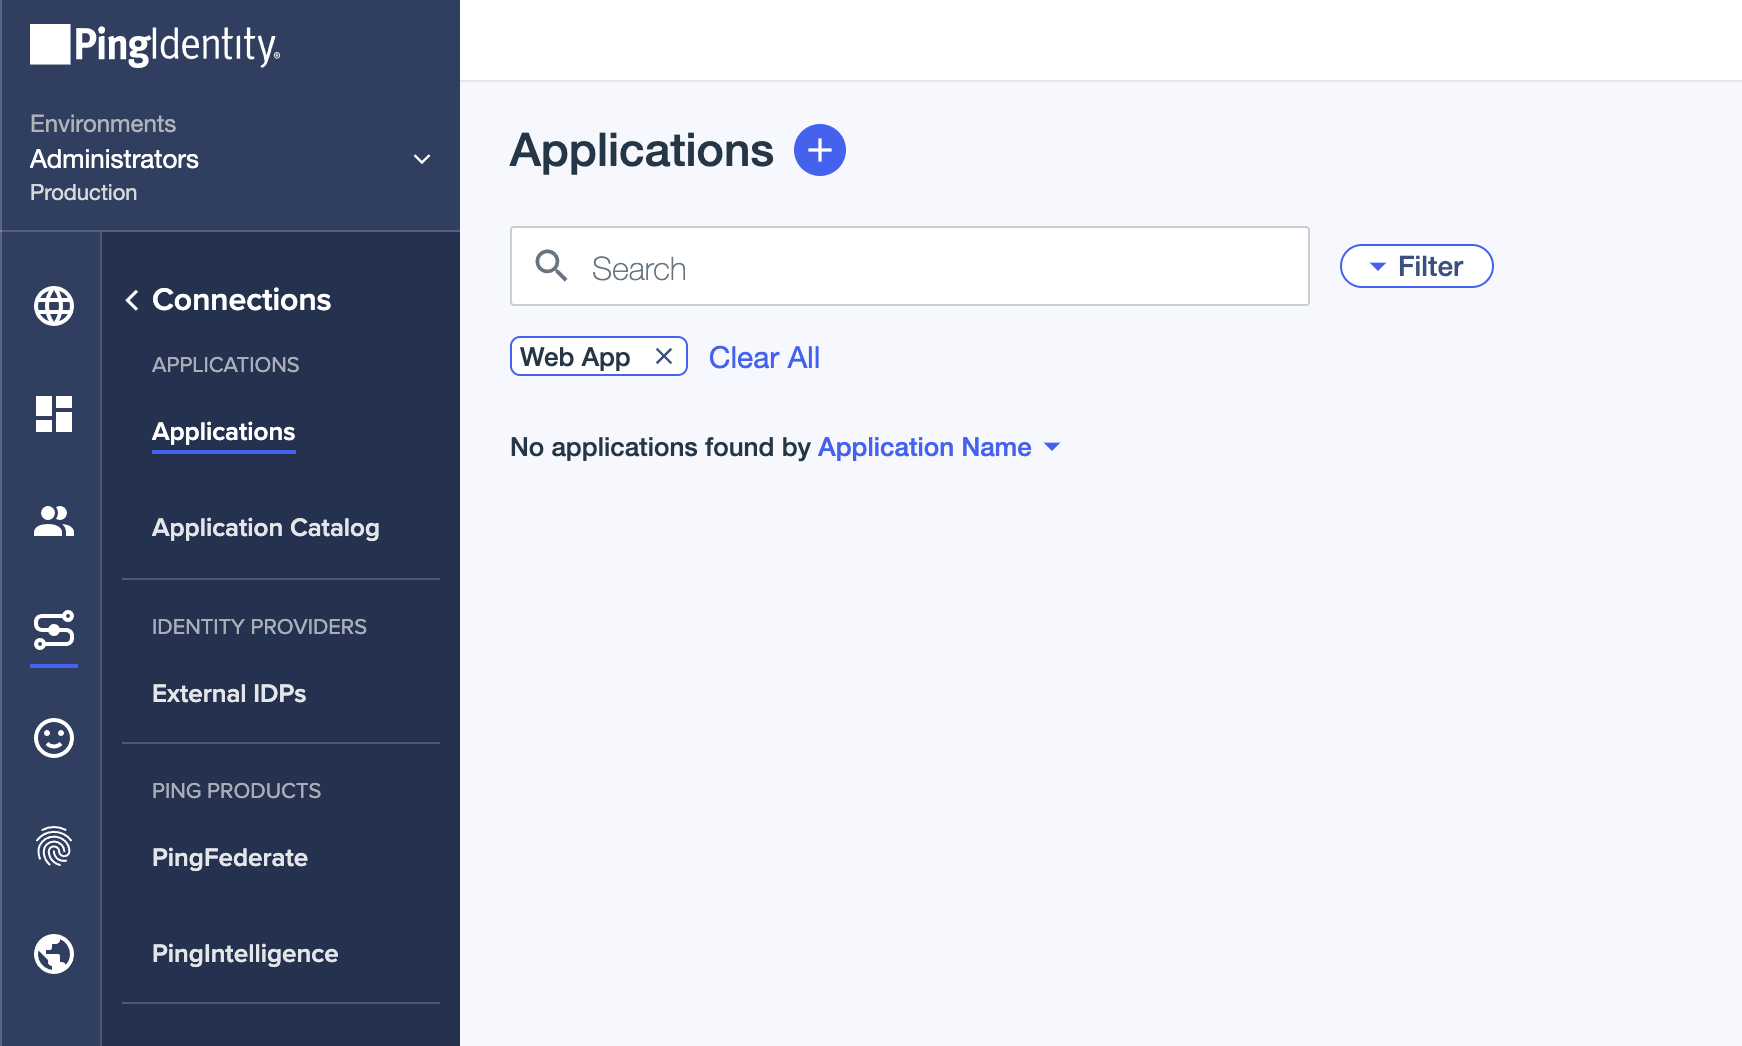This screenshot has width=1742, height=1046.
Task: Select the Dashboard icon in the left sidebar
Action: click(x=53, y=414)
